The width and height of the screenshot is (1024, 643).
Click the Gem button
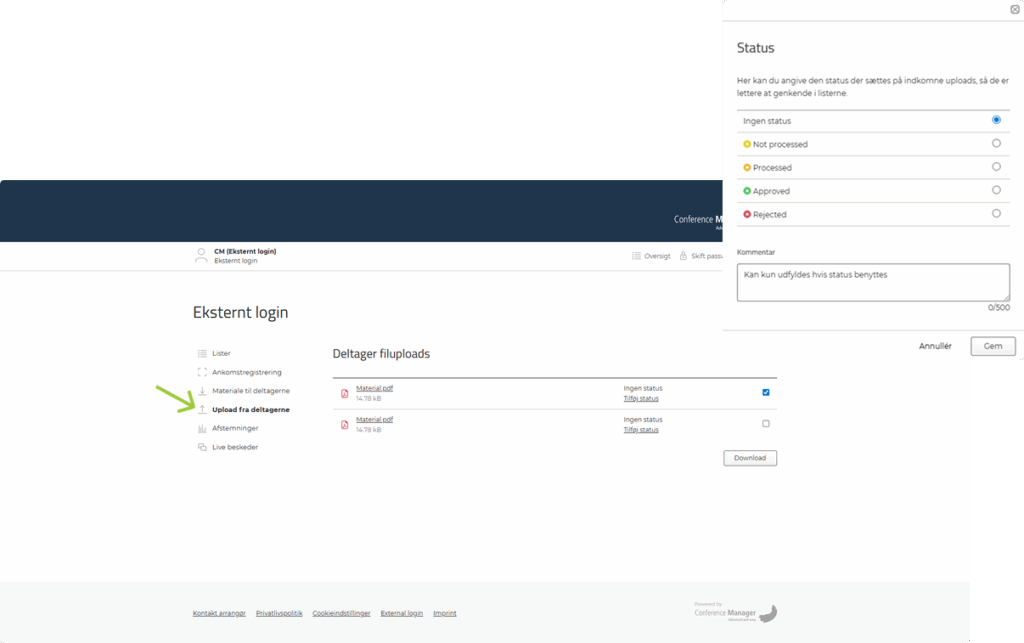pyautogui.click(x=993, y=346)
